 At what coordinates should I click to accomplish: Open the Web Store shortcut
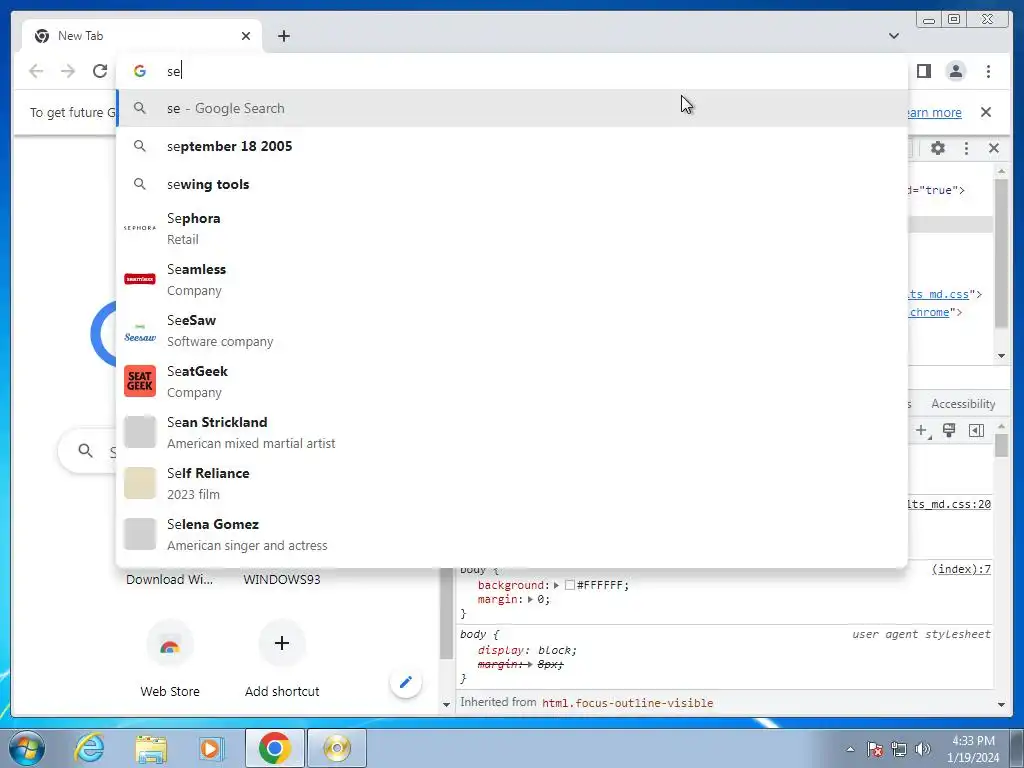tap(170, 660)
